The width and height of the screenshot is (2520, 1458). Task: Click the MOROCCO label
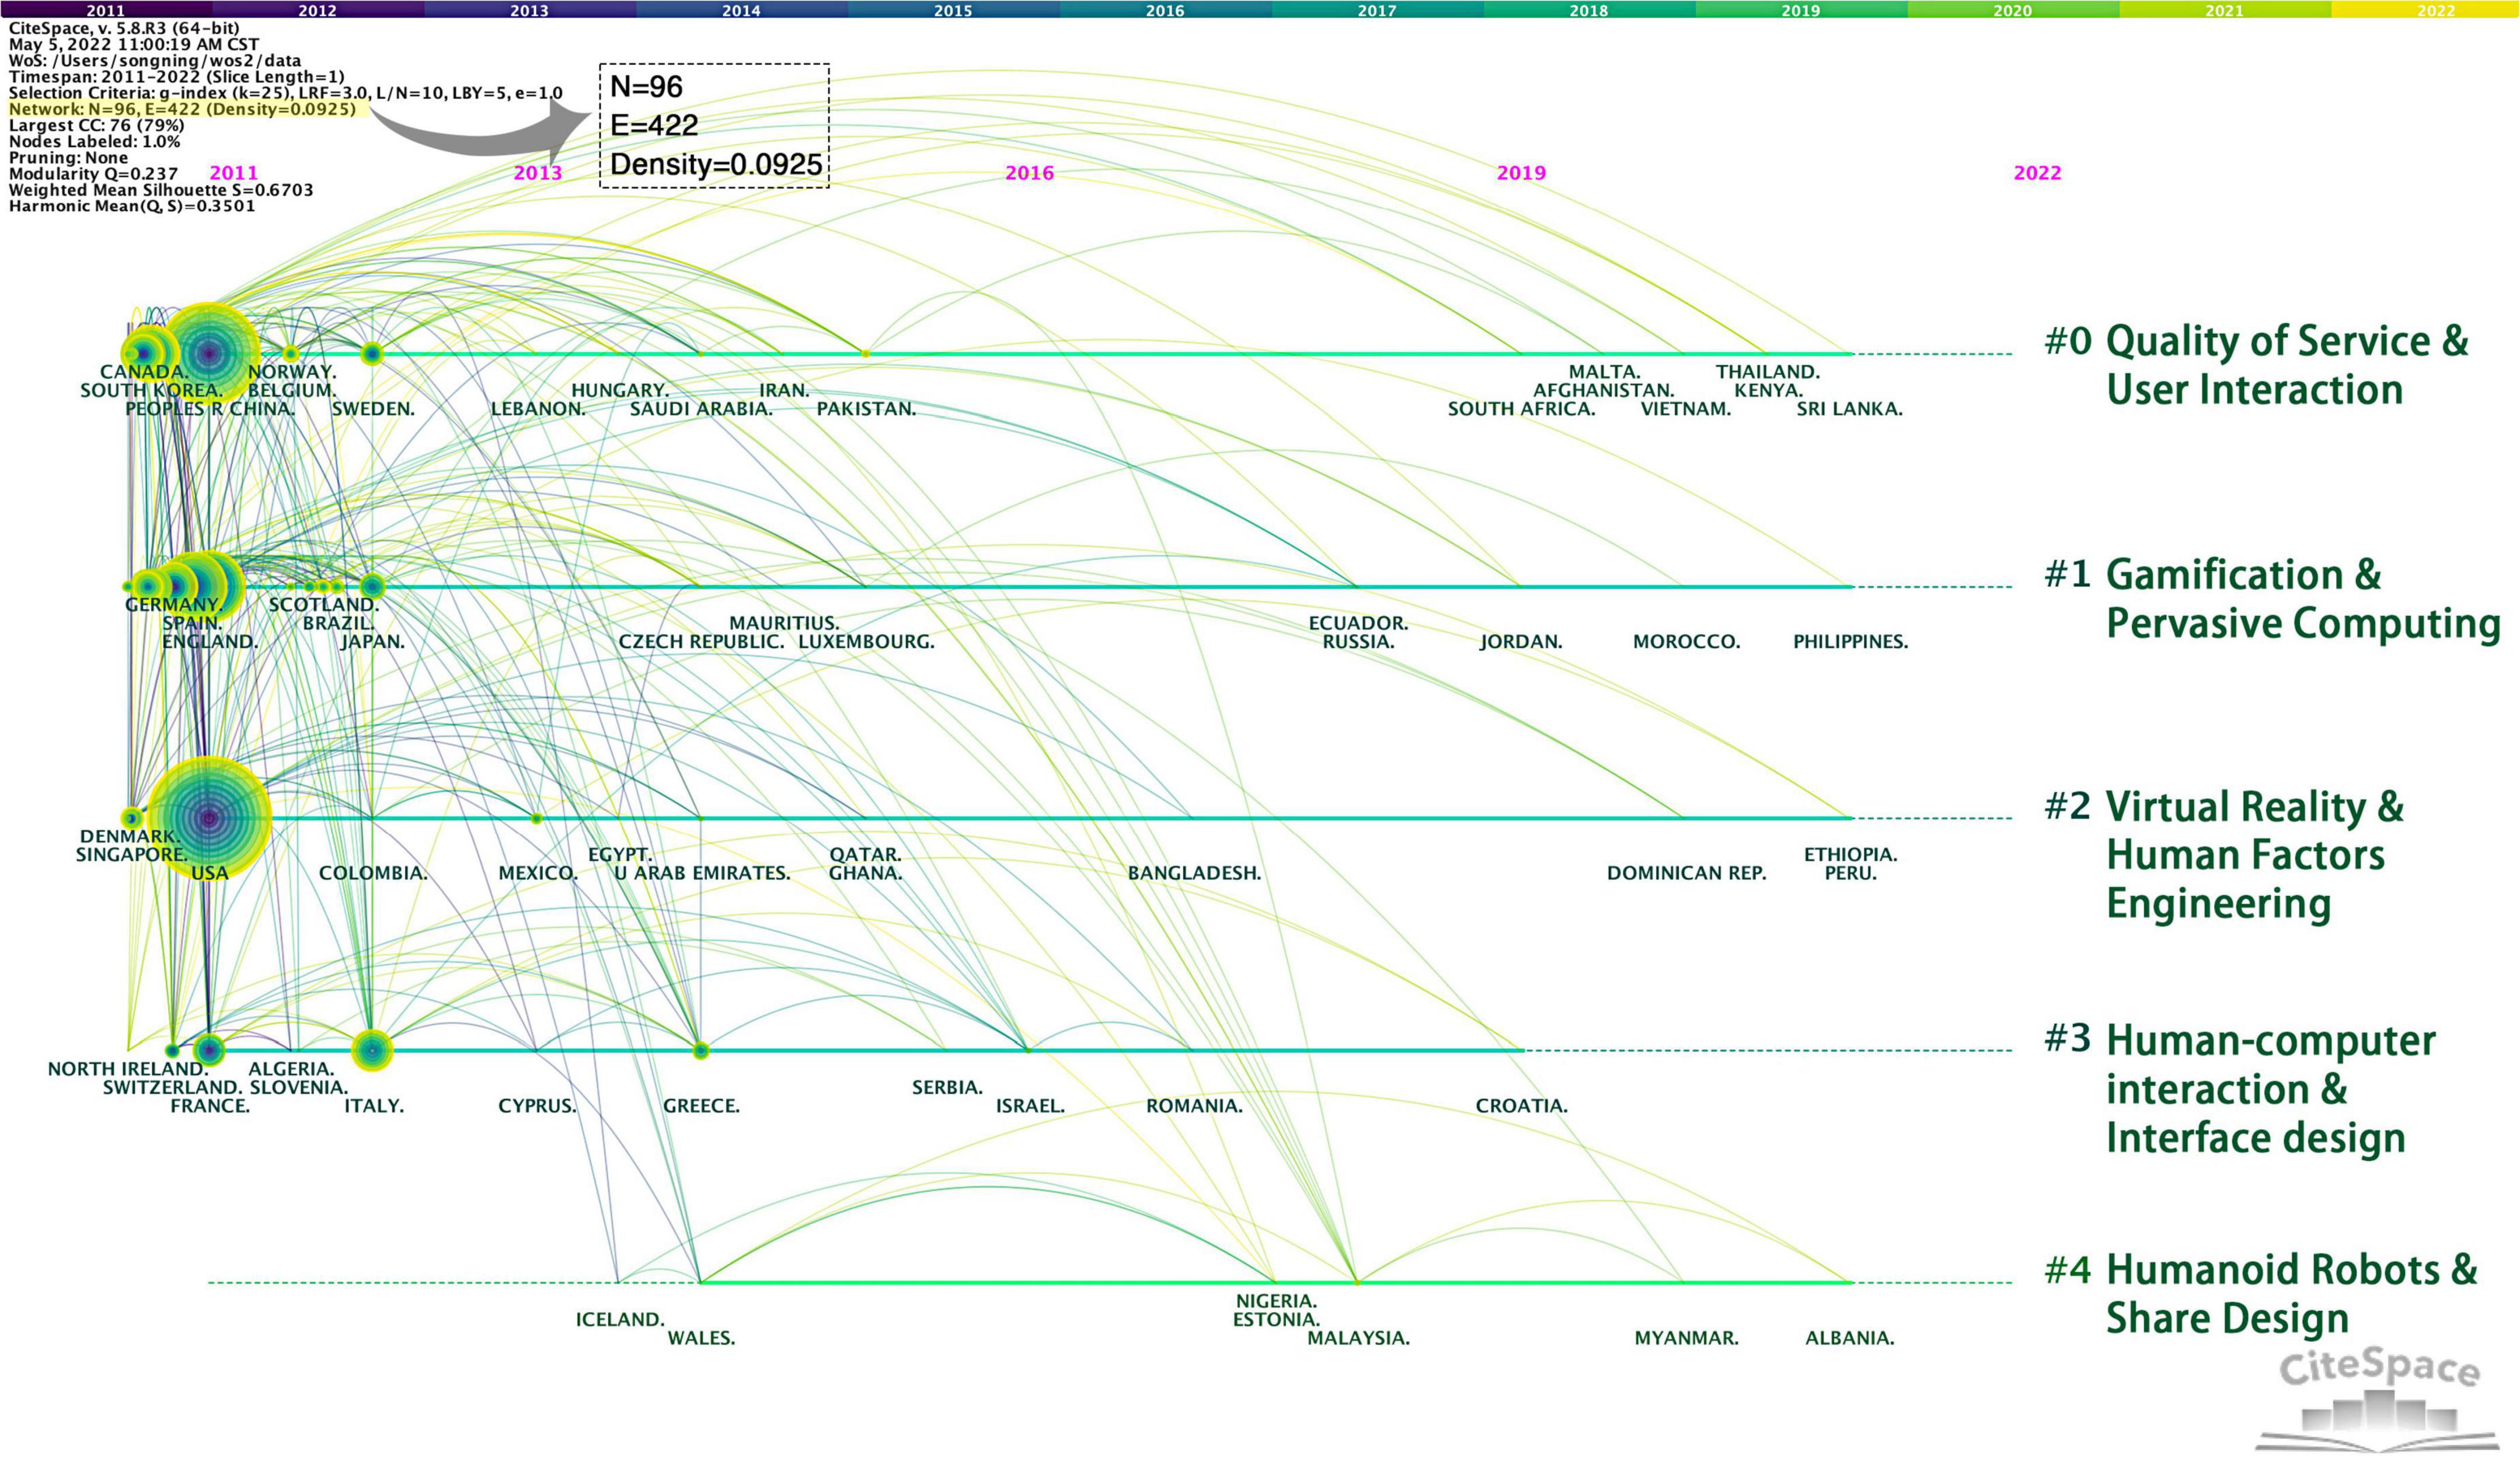pos(1686,642)
